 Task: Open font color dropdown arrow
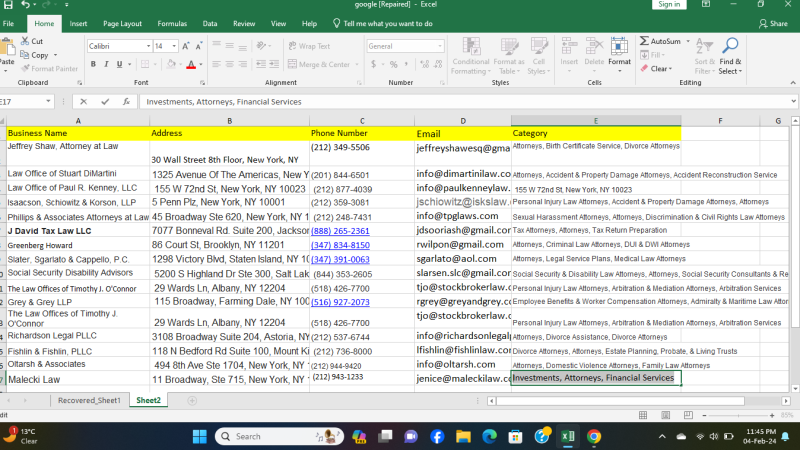tap(201, 64)
